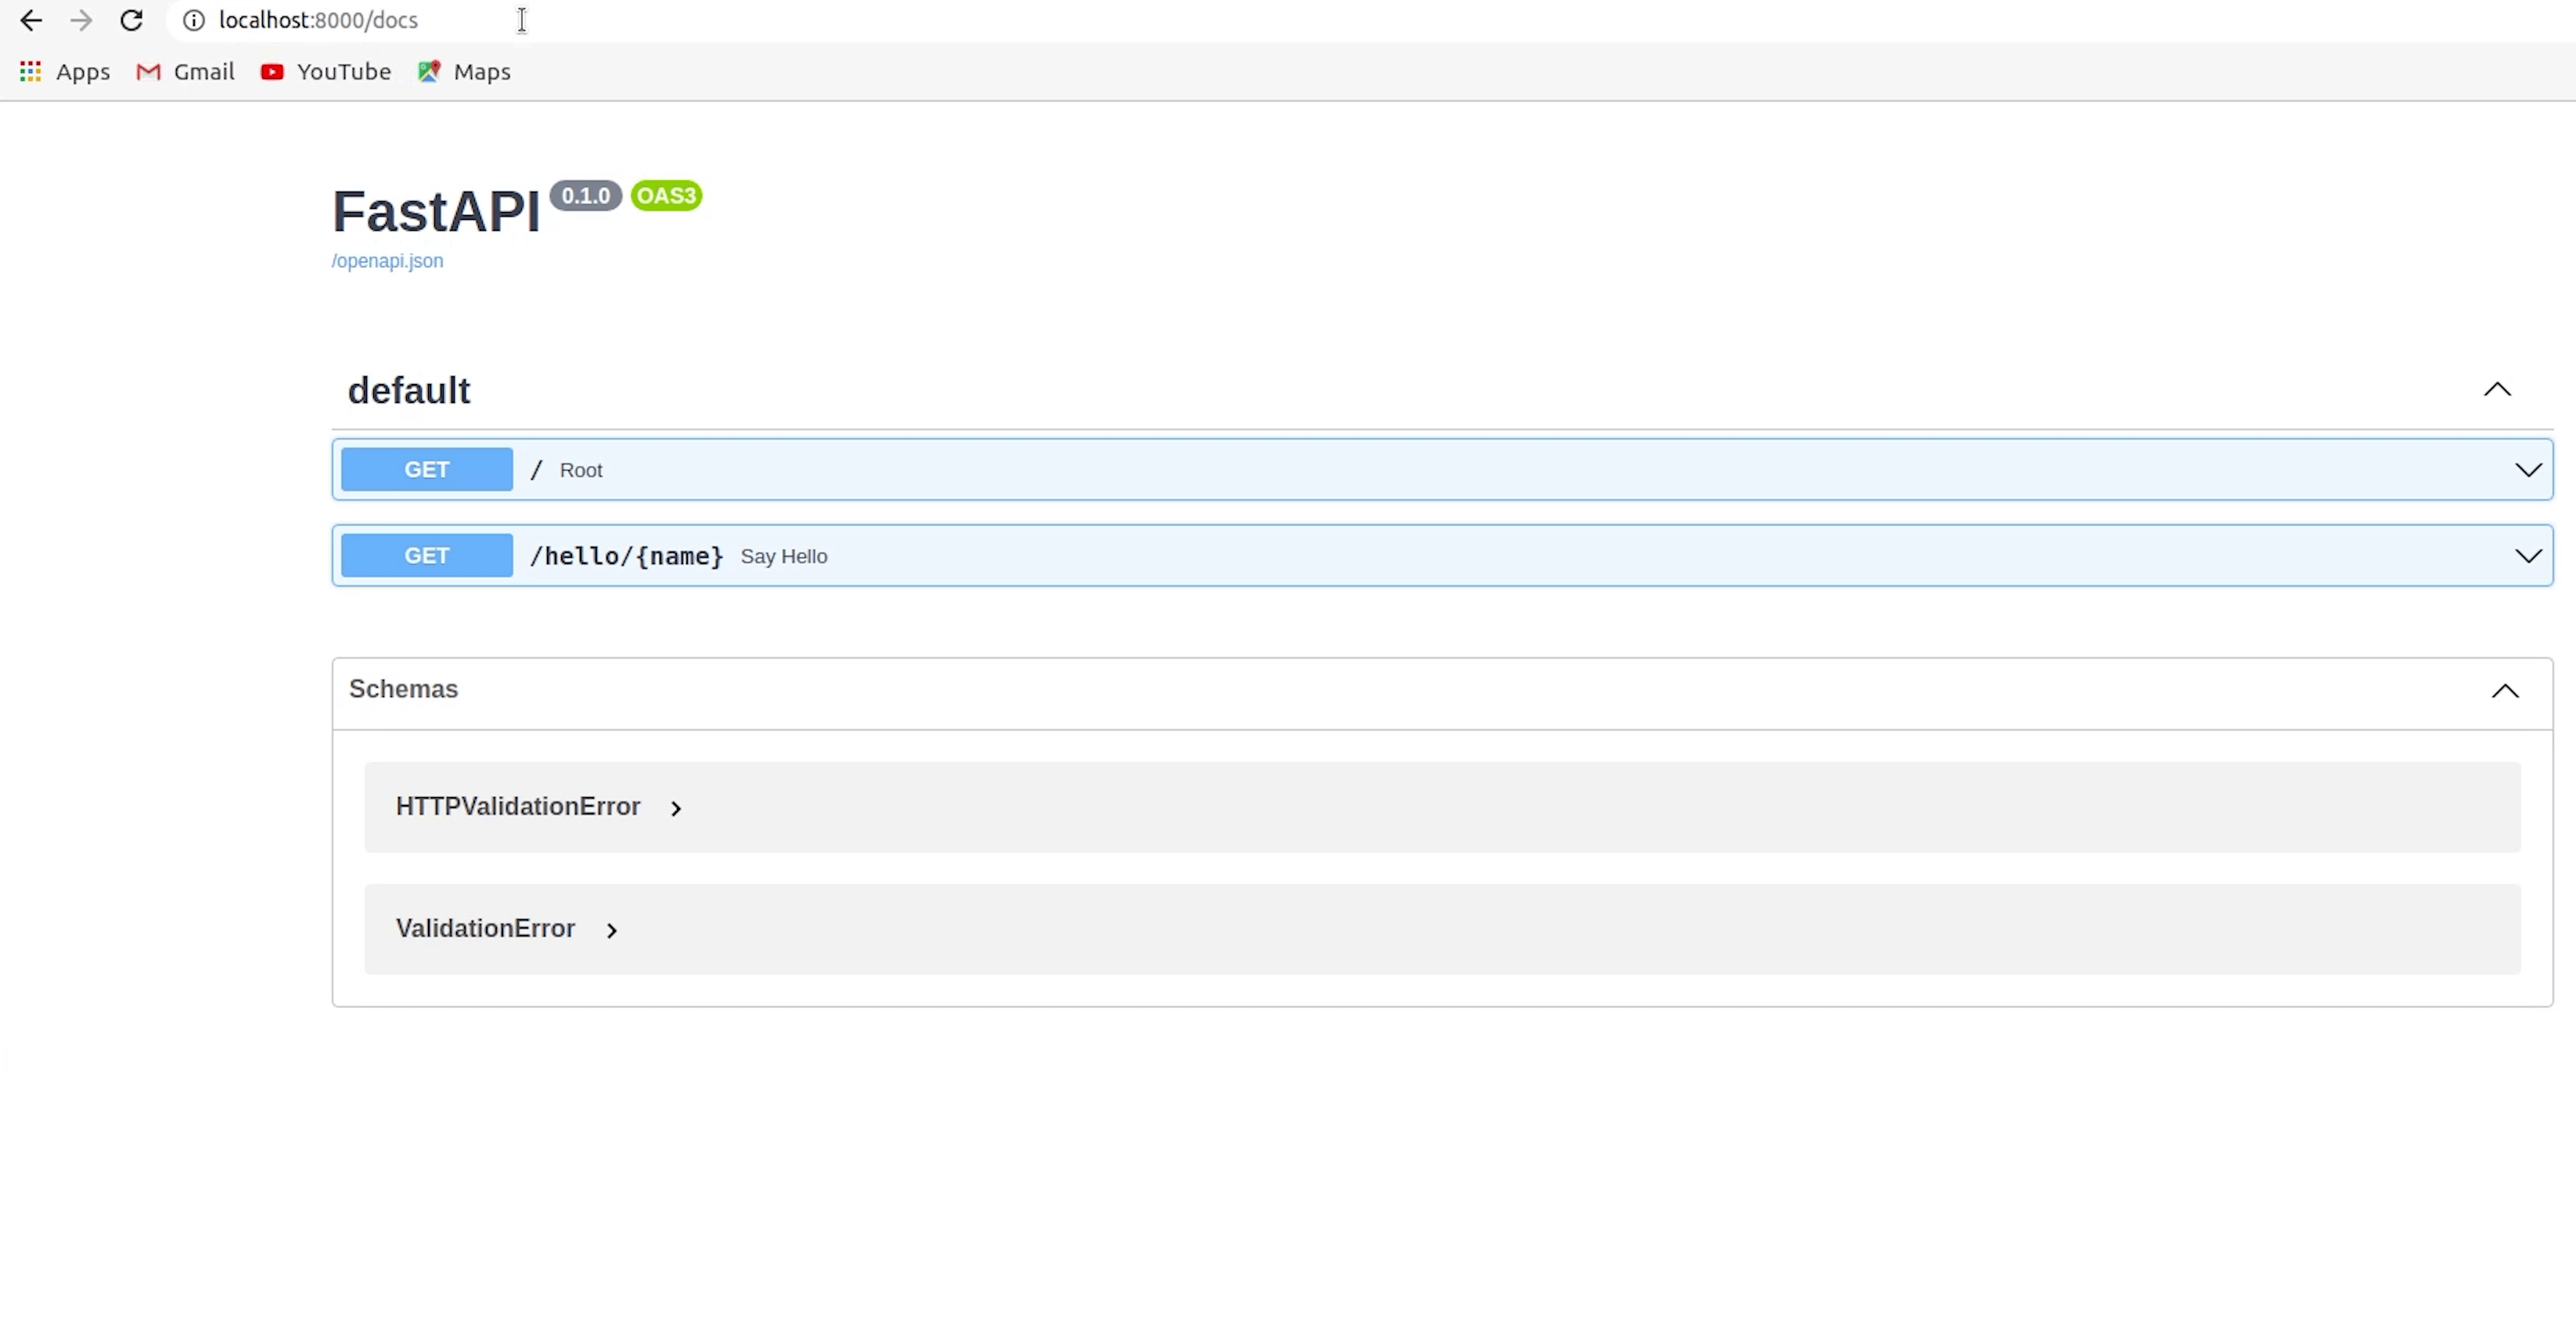Image resolution: width=2576 pixels, height=1333 pixels.
Task: Open the Gmail bookmark
Action: (x=186, y=72)
